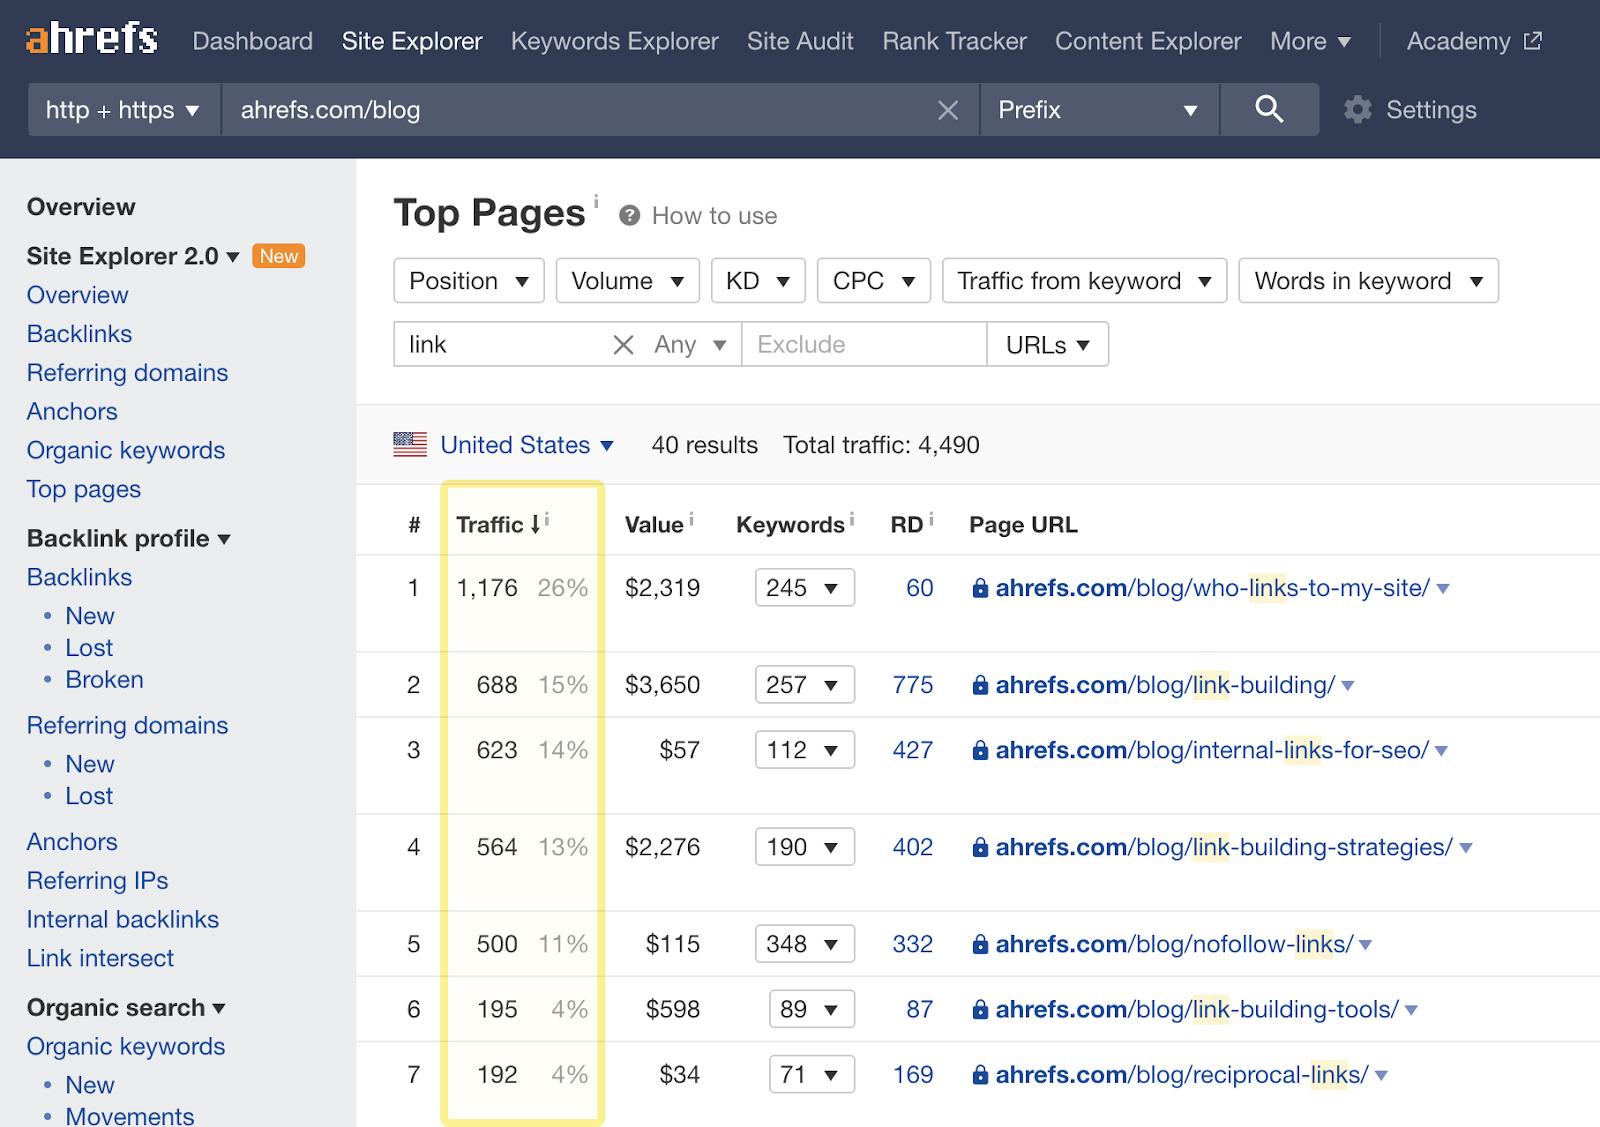The width and height of the screenshot is (1600, 1127).
Task: Open the ahrefs.com/blog/link-building page link
Action: pos(1160,685)
